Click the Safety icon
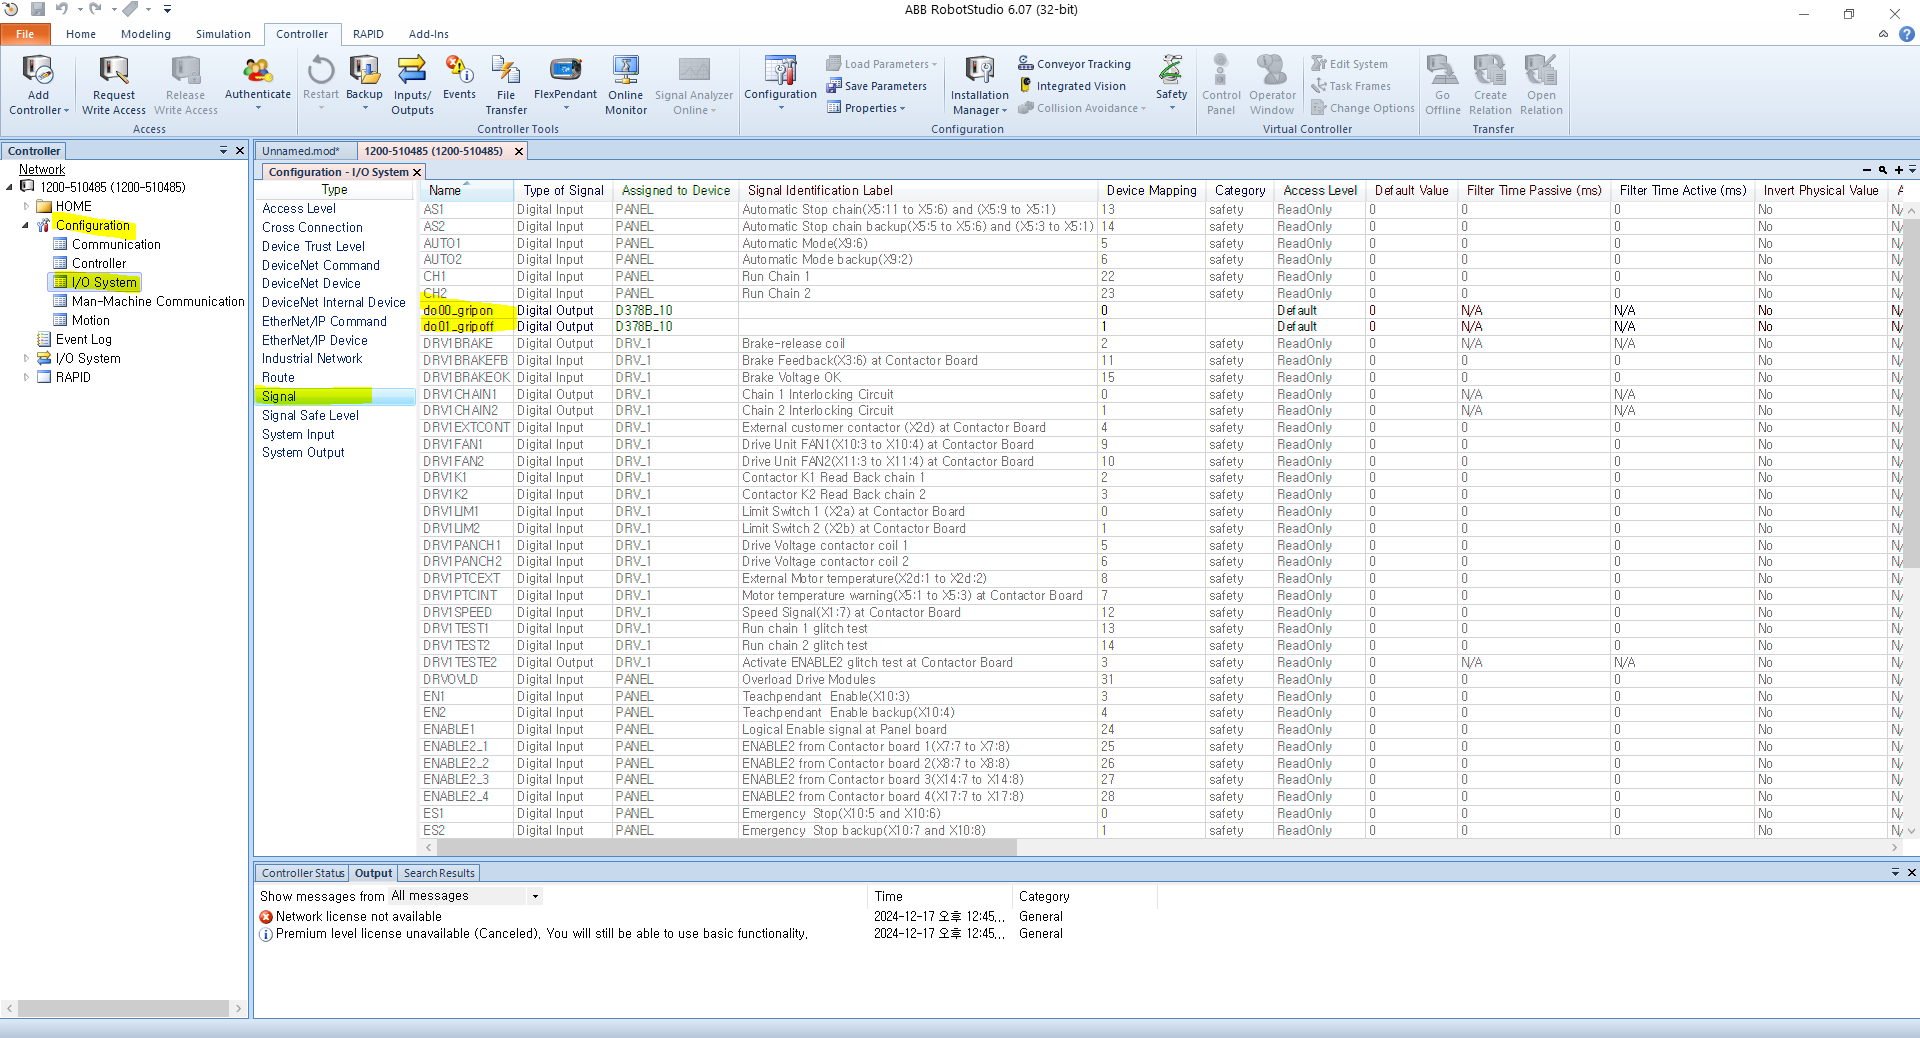The image size is (1920, 1038). [x=1171, y=70]
